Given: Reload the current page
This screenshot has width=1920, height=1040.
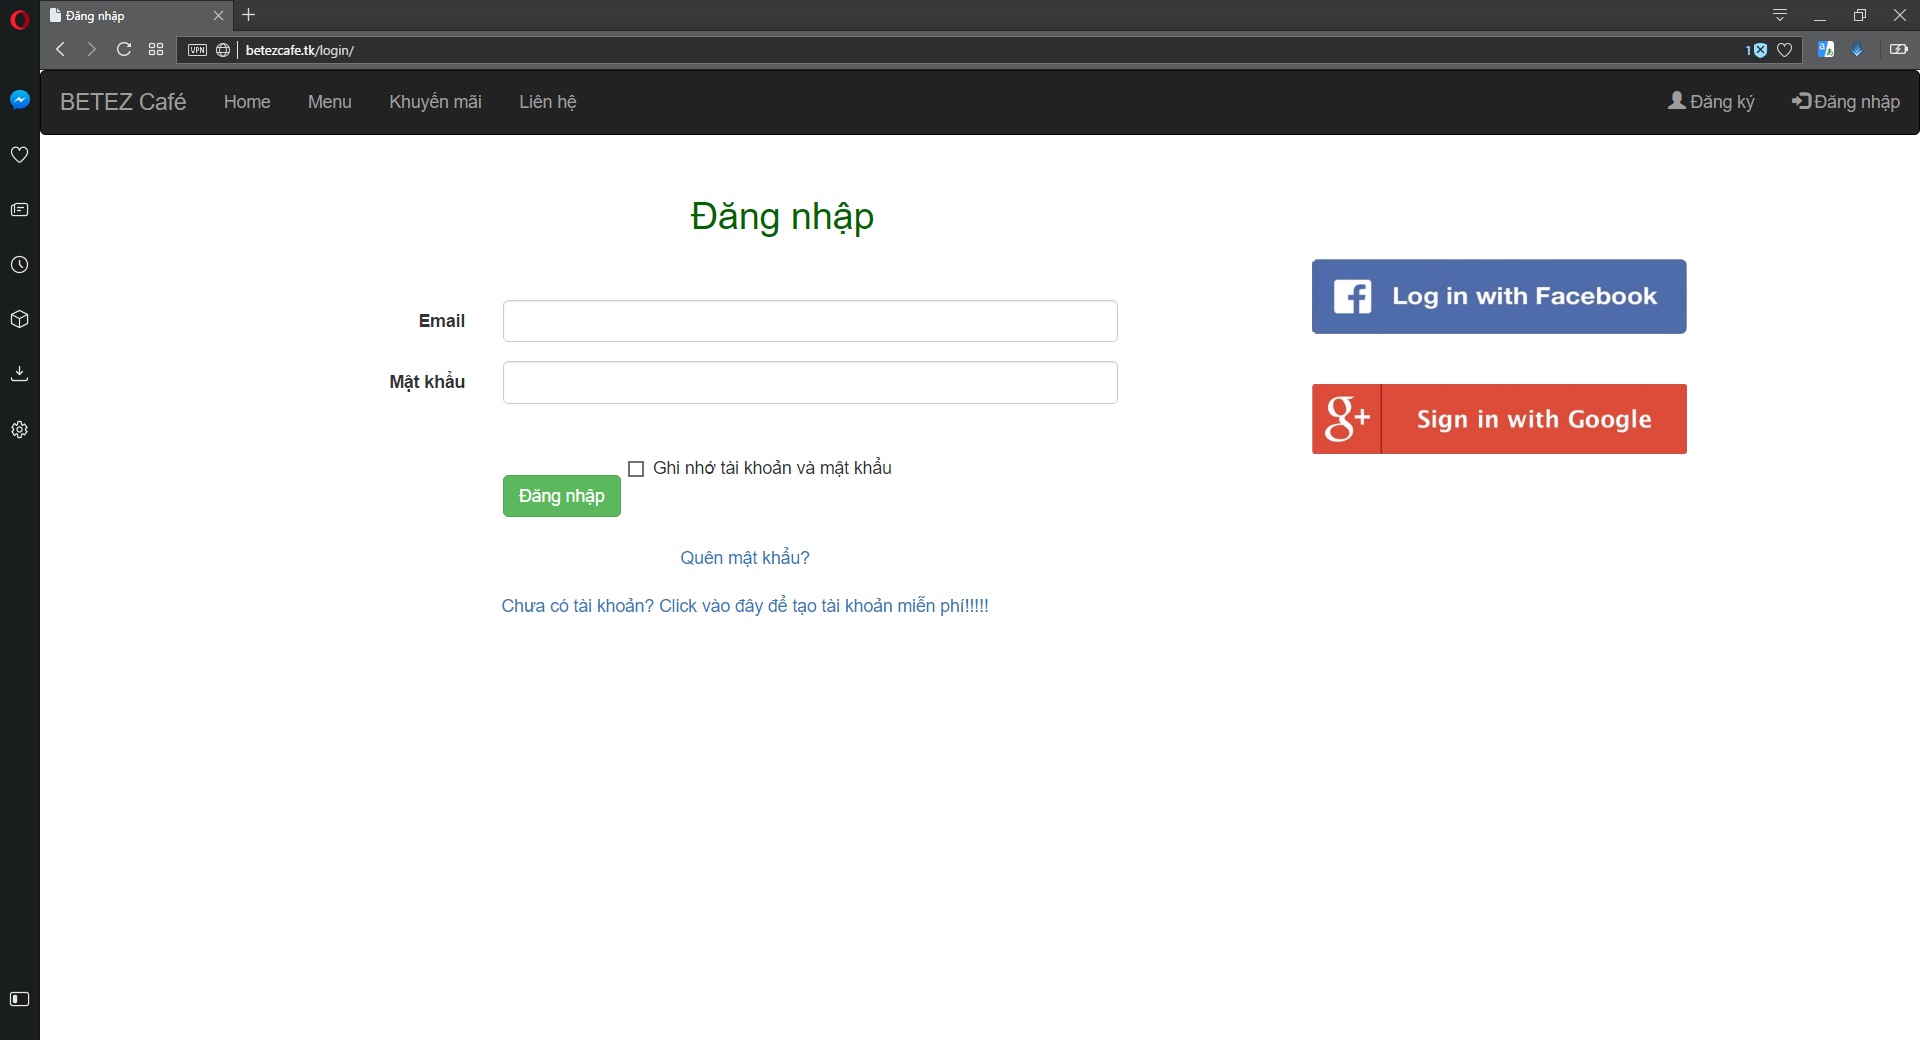Looking at the screenshot, I should (x=124, y=49).
